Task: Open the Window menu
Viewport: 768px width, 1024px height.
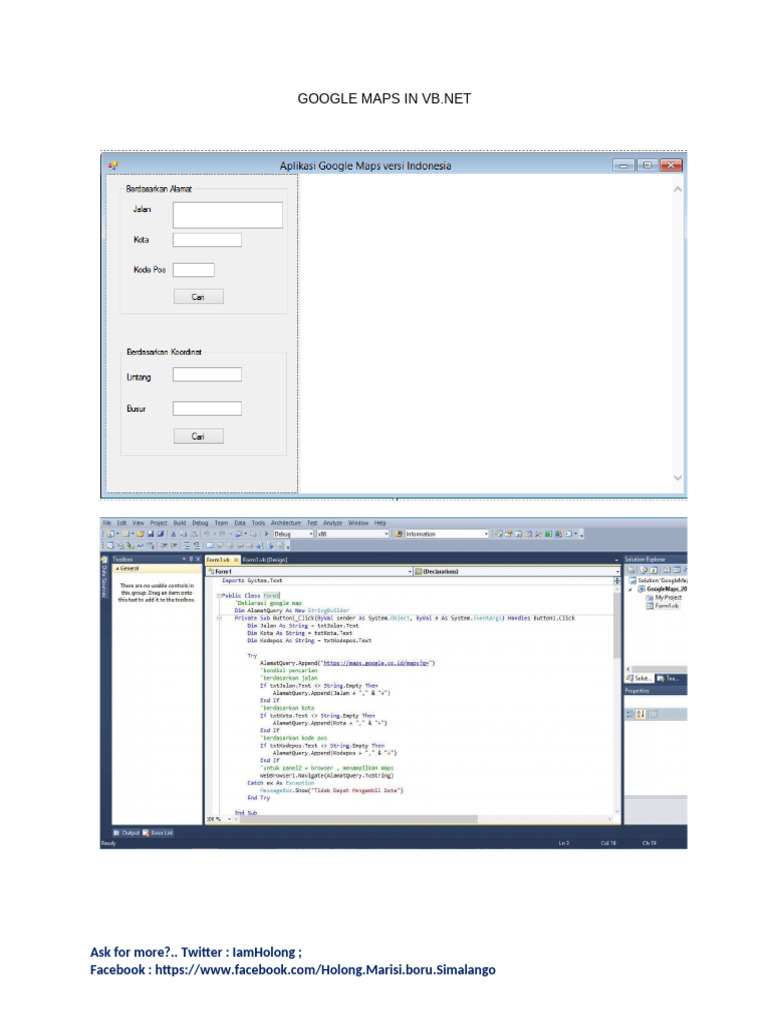Action: [359, 523]
